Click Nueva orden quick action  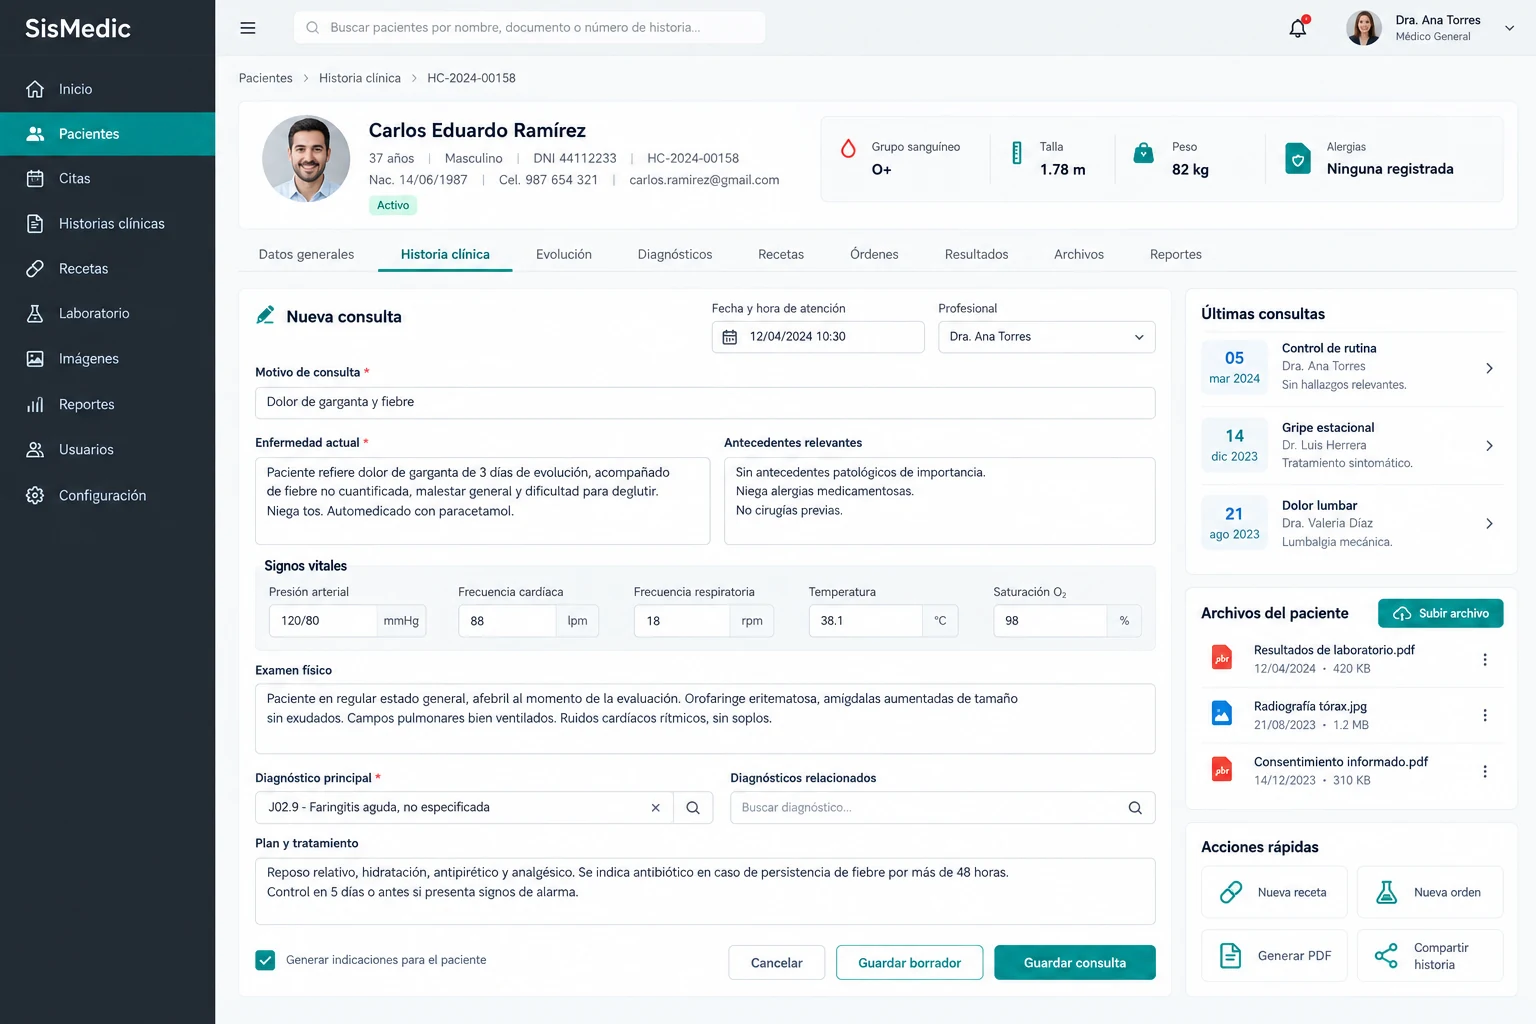(1430, 892)
